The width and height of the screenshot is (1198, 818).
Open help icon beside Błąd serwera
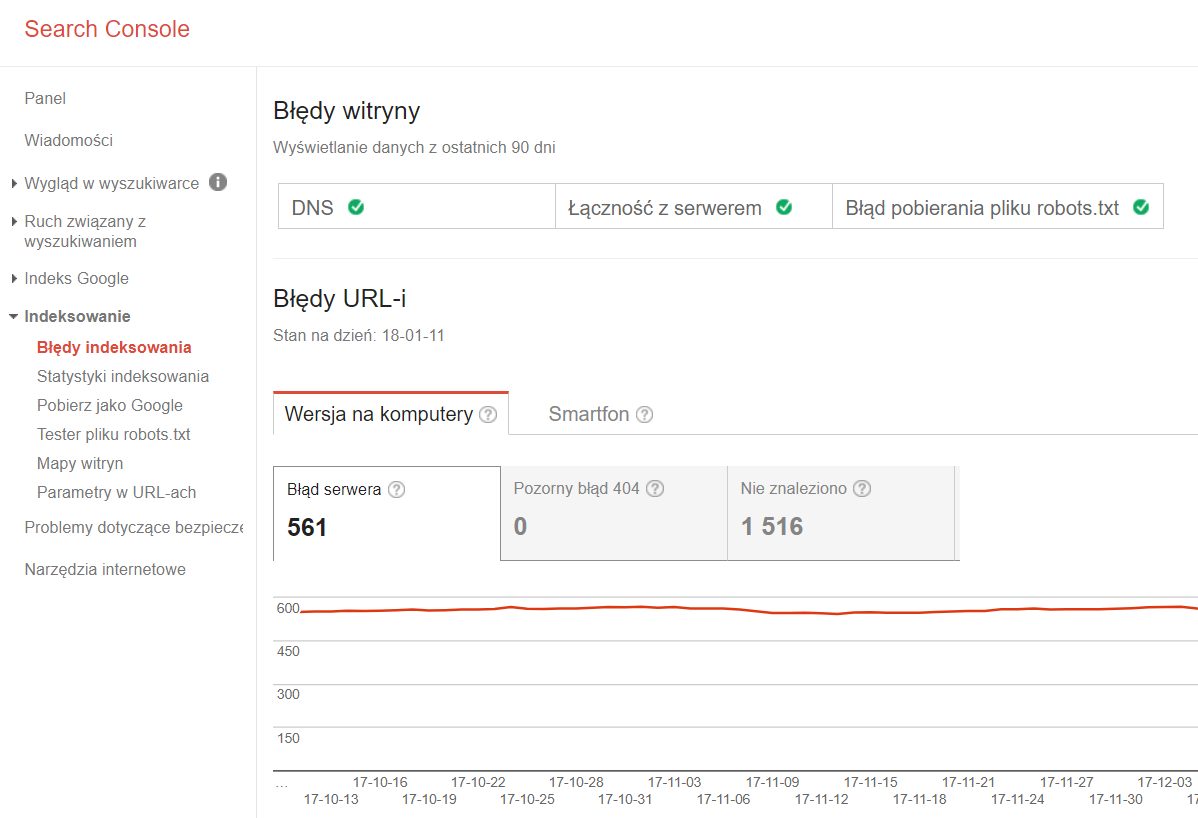tap(396, 490)
